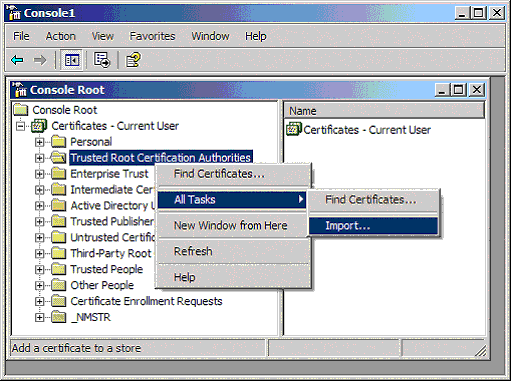
Task: Click the Export List toolbar icon
Action: click(102, 60)
